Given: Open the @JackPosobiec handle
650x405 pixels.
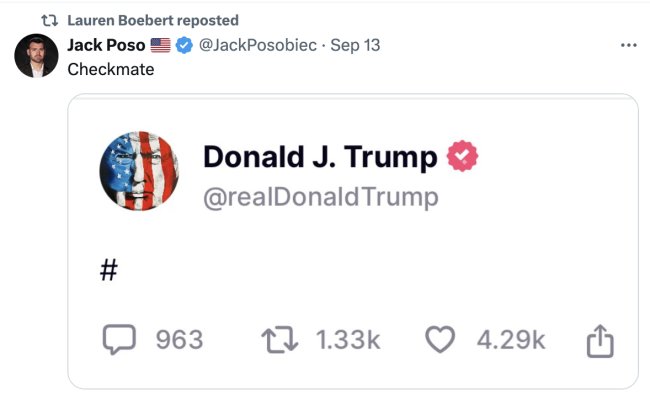Looking at the screenshot, I should coord(257,45).
